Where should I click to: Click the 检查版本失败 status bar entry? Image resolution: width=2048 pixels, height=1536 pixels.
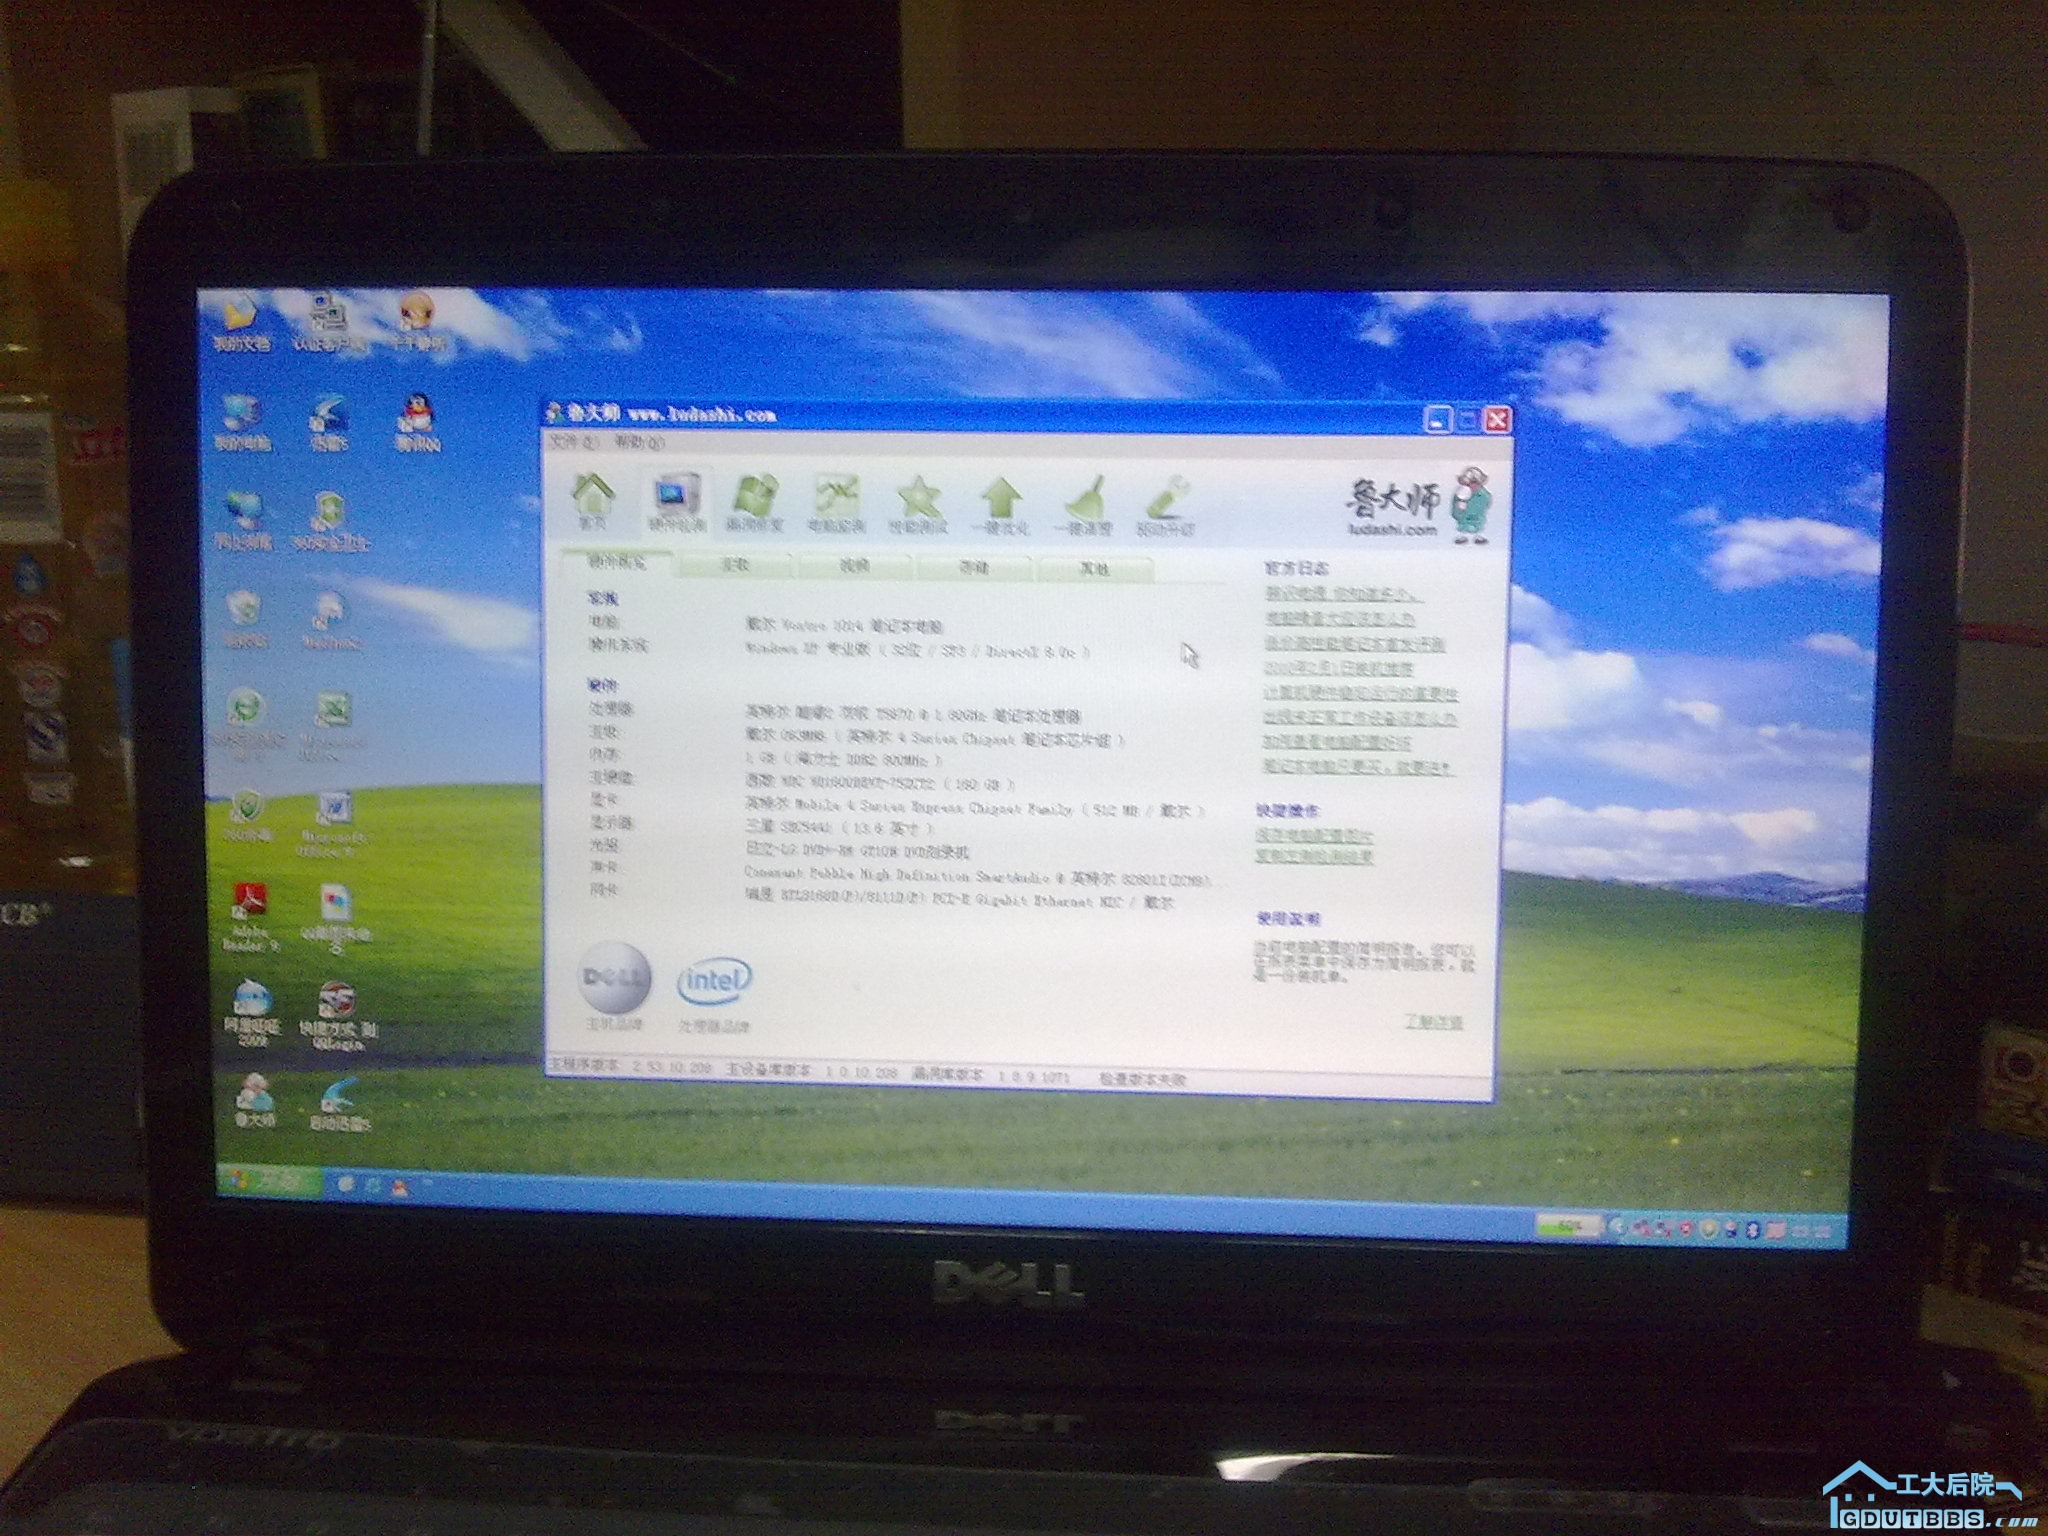1143,1079
